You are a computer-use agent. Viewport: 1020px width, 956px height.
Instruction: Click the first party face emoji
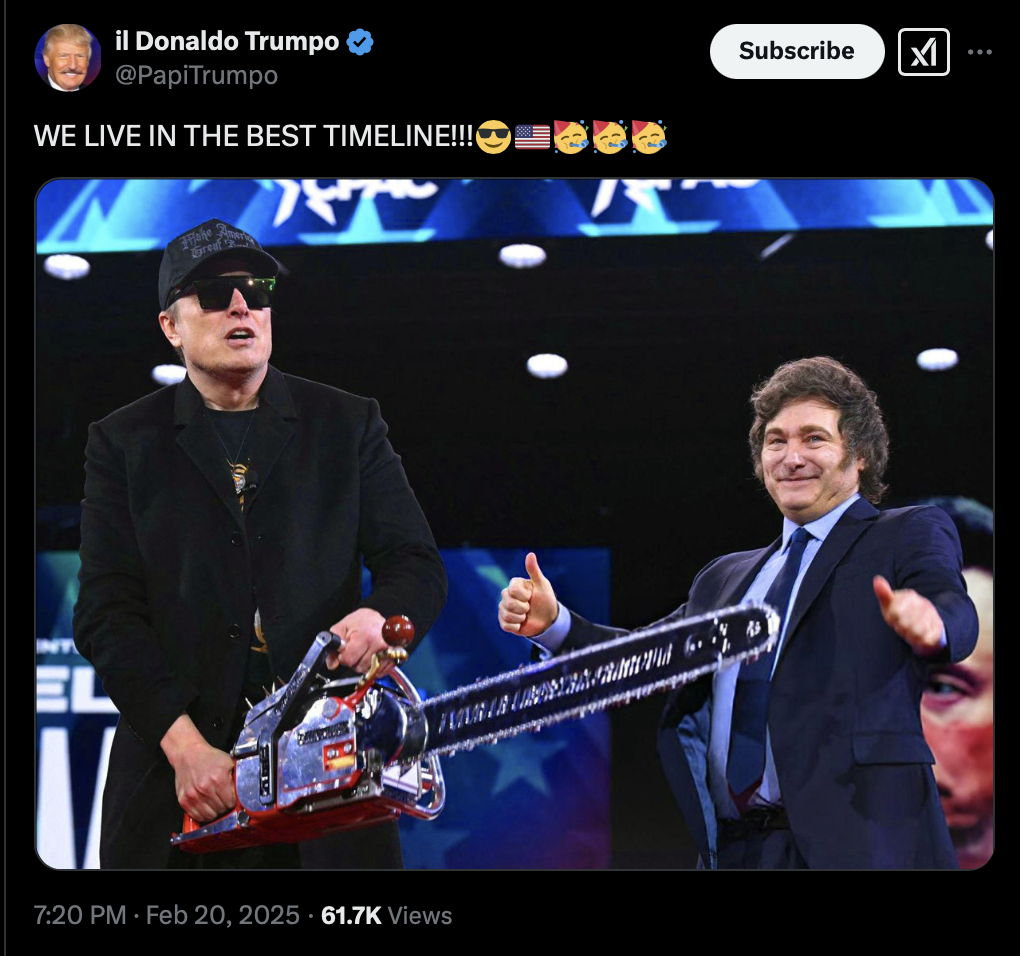coord(571,137)
